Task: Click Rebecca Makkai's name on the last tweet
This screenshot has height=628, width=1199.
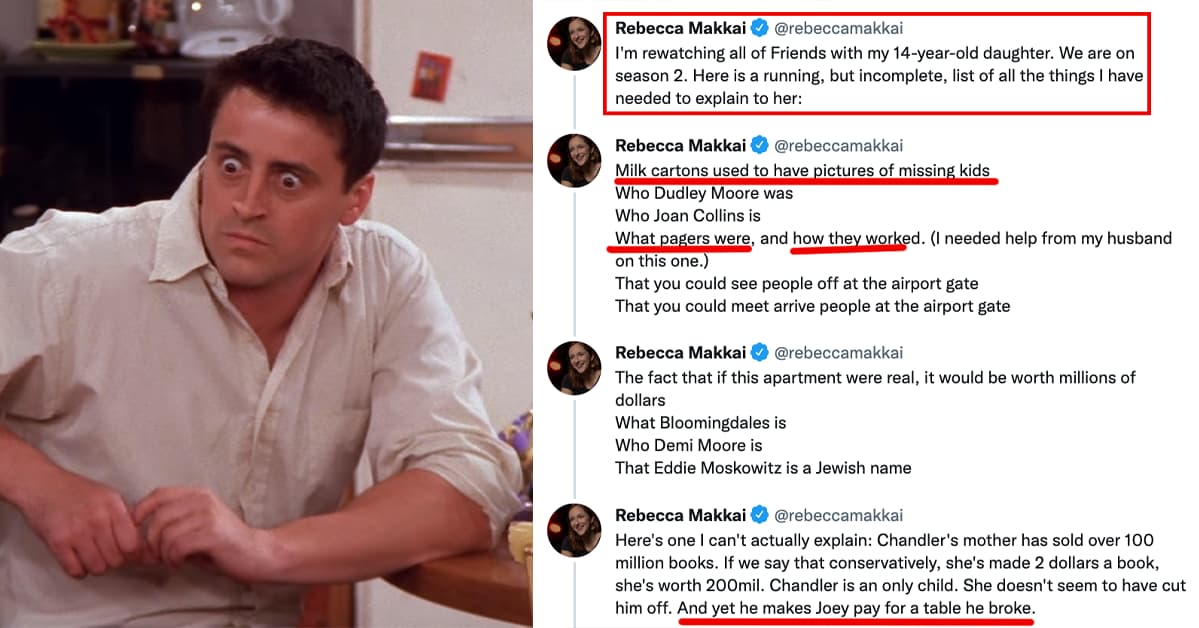Action: click(680, 515)
